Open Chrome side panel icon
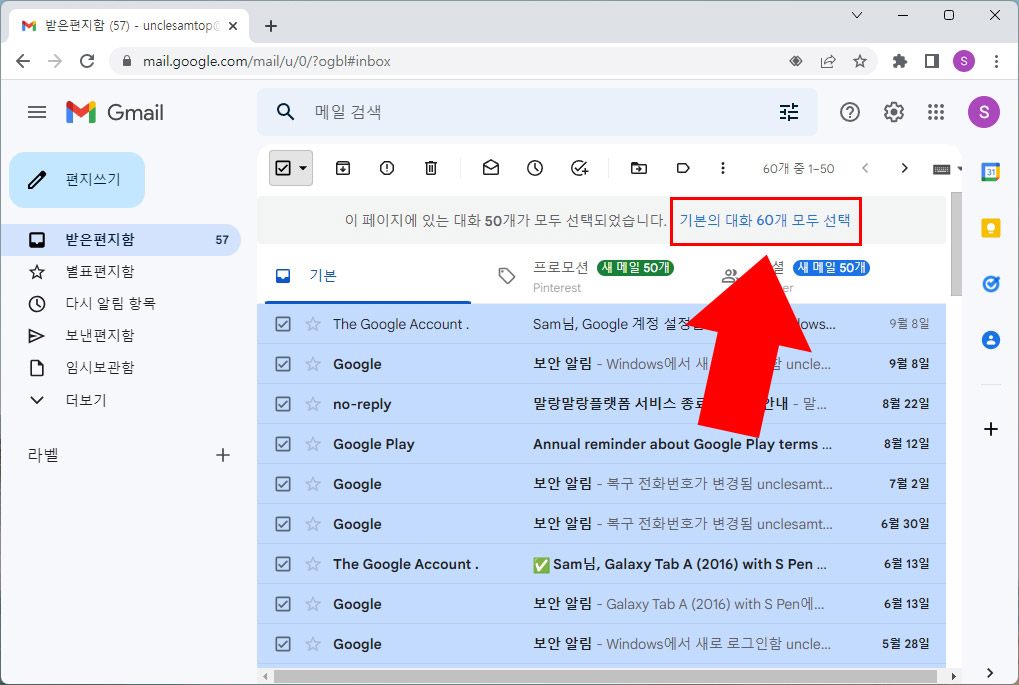The height and width of the screenshot is (685, 1019). pos(932,61)
